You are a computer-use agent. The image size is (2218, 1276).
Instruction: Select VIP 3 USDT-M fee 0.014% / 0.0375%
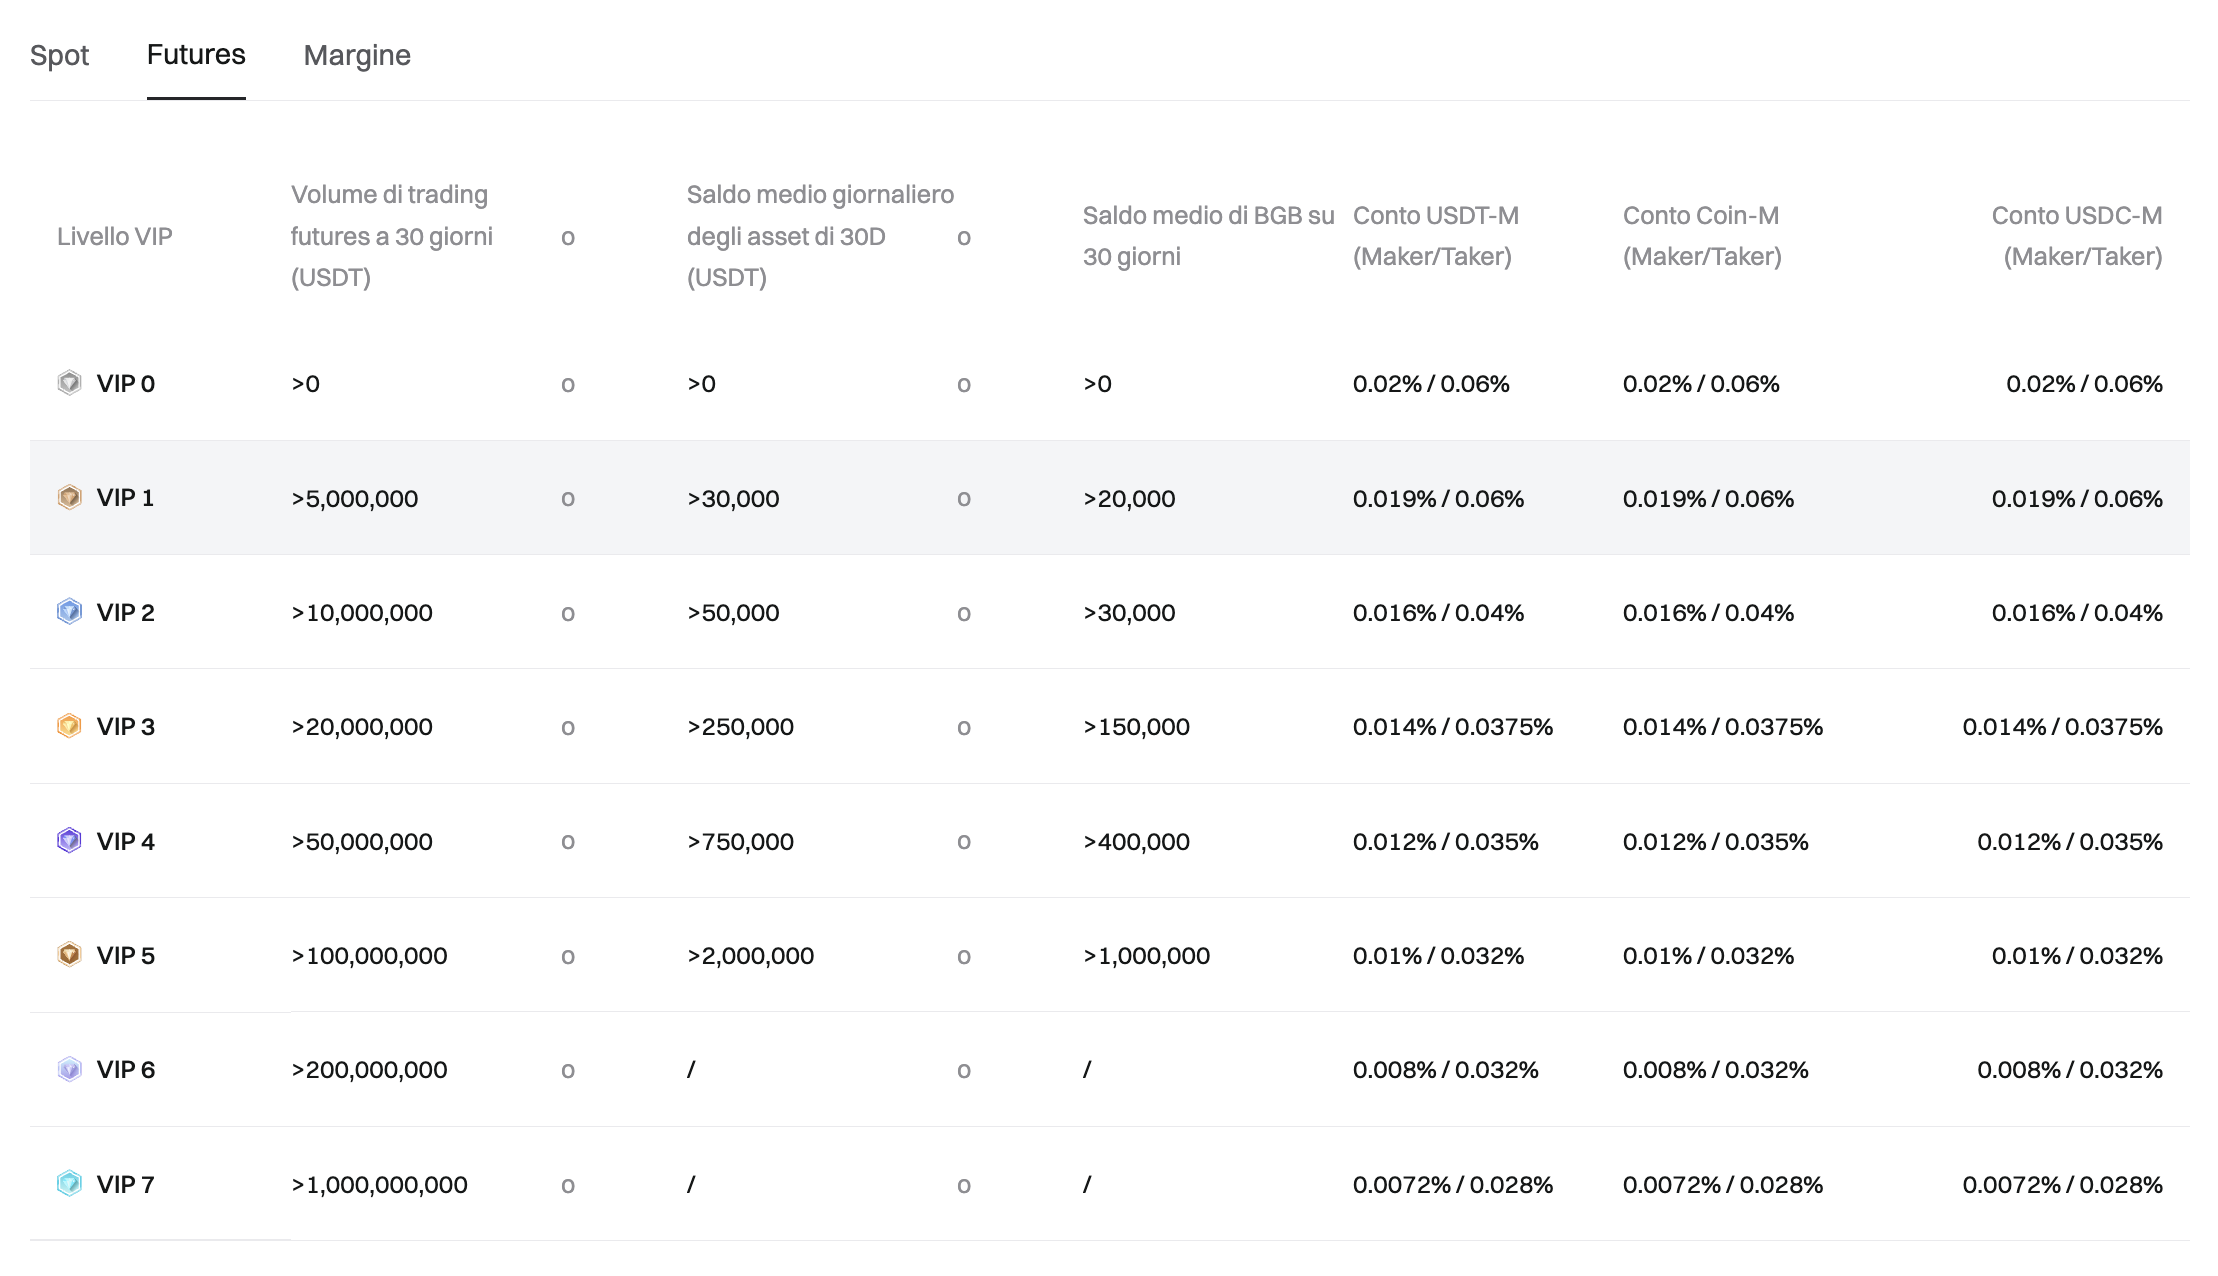pos(1453,727)
